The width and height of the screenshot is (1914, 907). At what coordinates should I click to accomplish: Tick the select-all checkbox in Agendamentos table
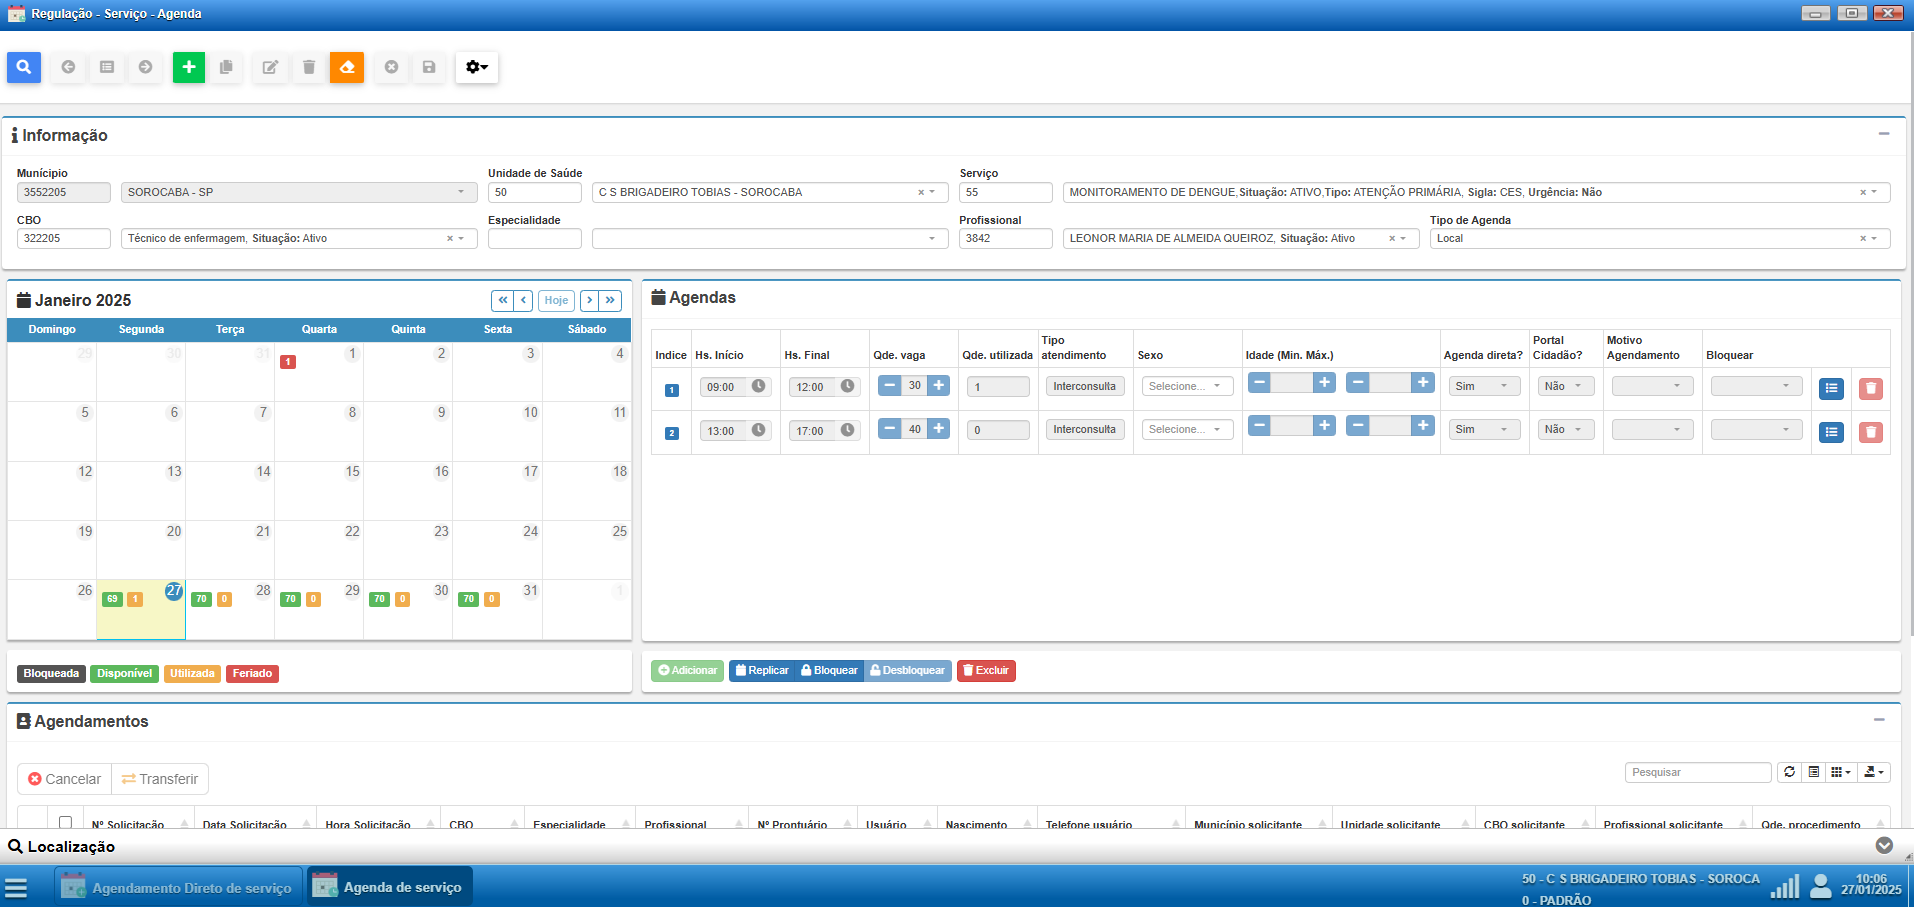click(x=66, y=822)
